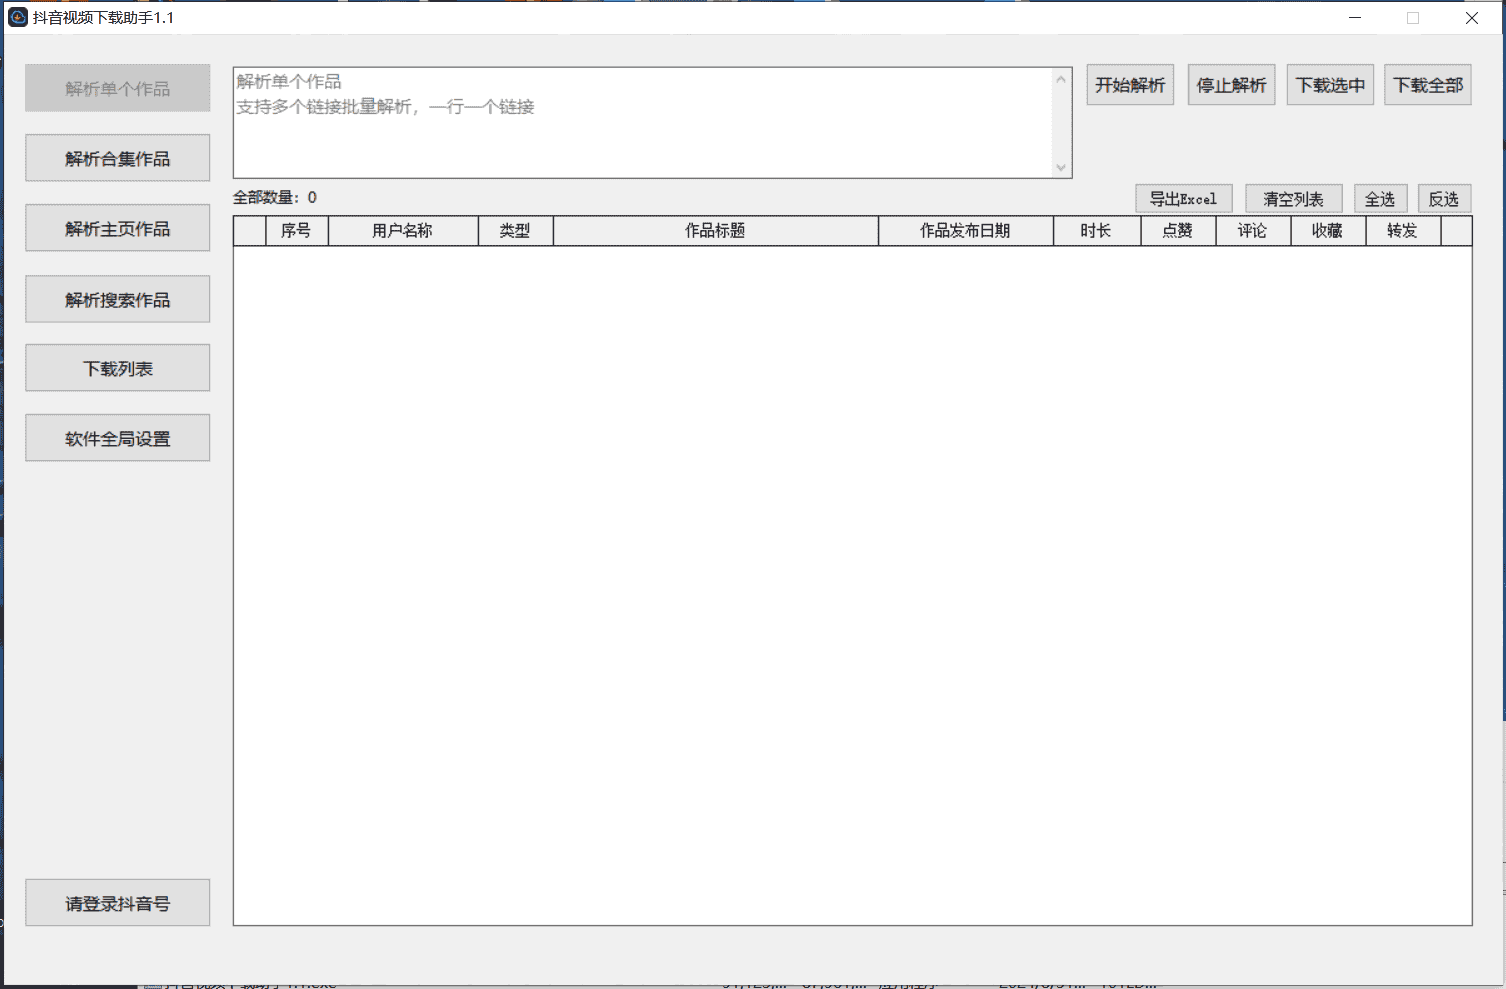Open 软件全局设置 global settings
Viewport: 1506px width, 989px height.
point(117,437)
